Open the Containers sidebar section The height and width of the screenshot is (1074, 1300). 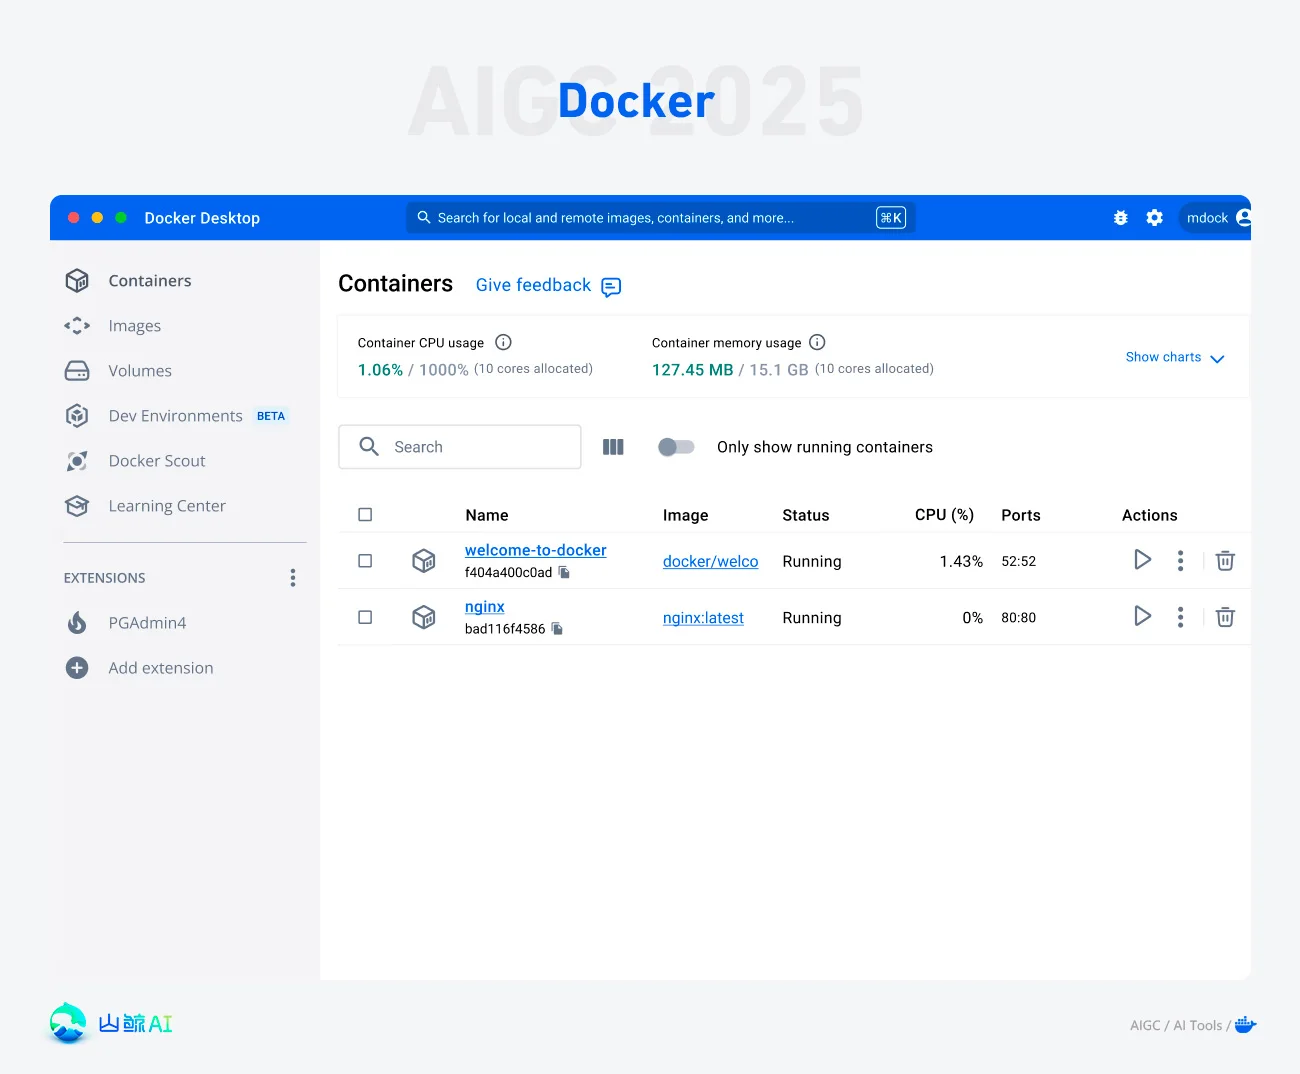[x=150, y=281]
